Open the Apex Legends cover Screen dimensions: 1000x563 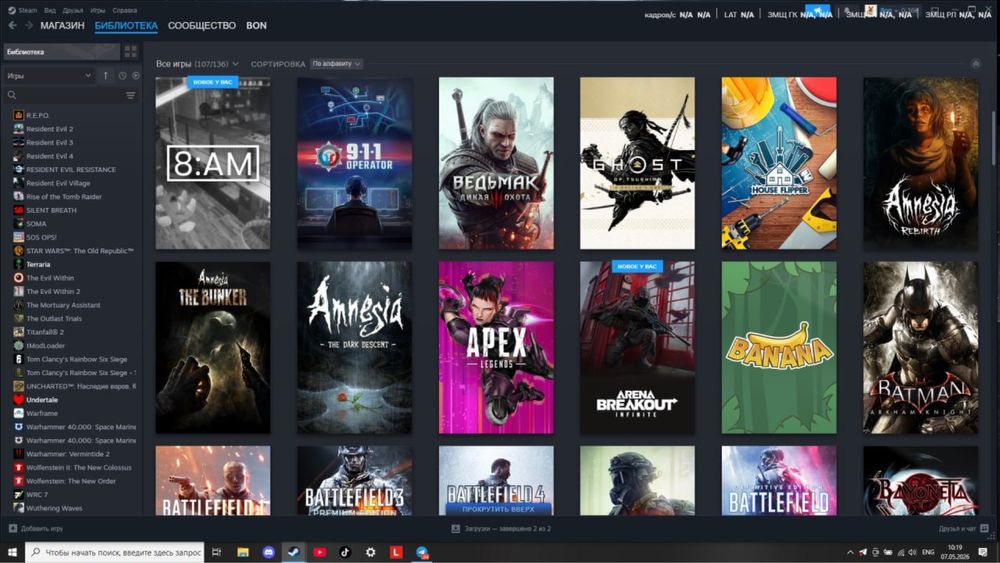[x=496, y=347]
